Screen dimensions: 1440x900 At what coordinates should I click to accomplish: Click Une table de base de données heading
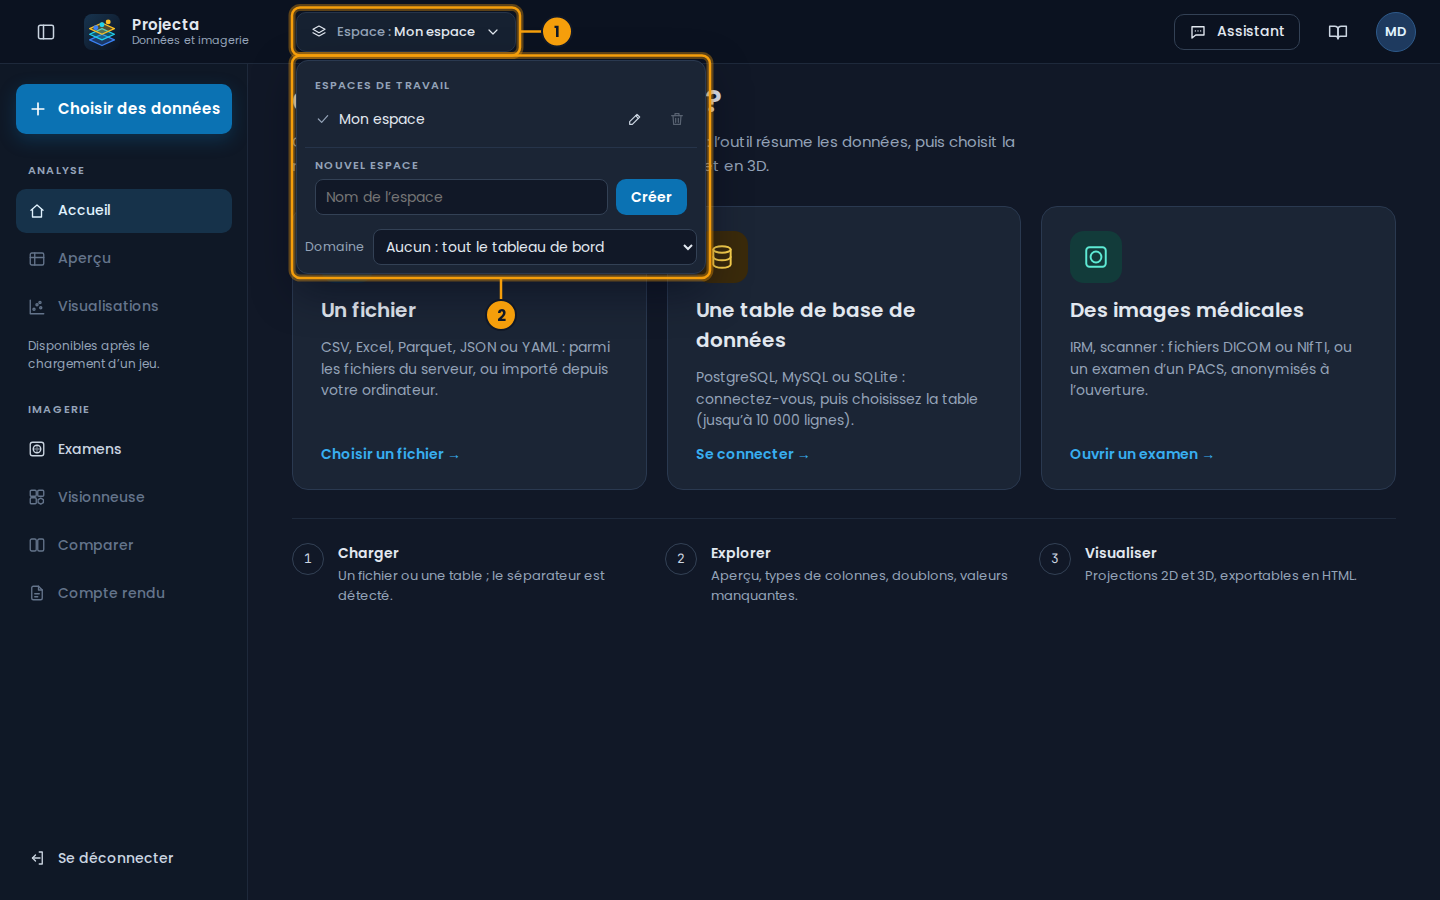point(805,325)
